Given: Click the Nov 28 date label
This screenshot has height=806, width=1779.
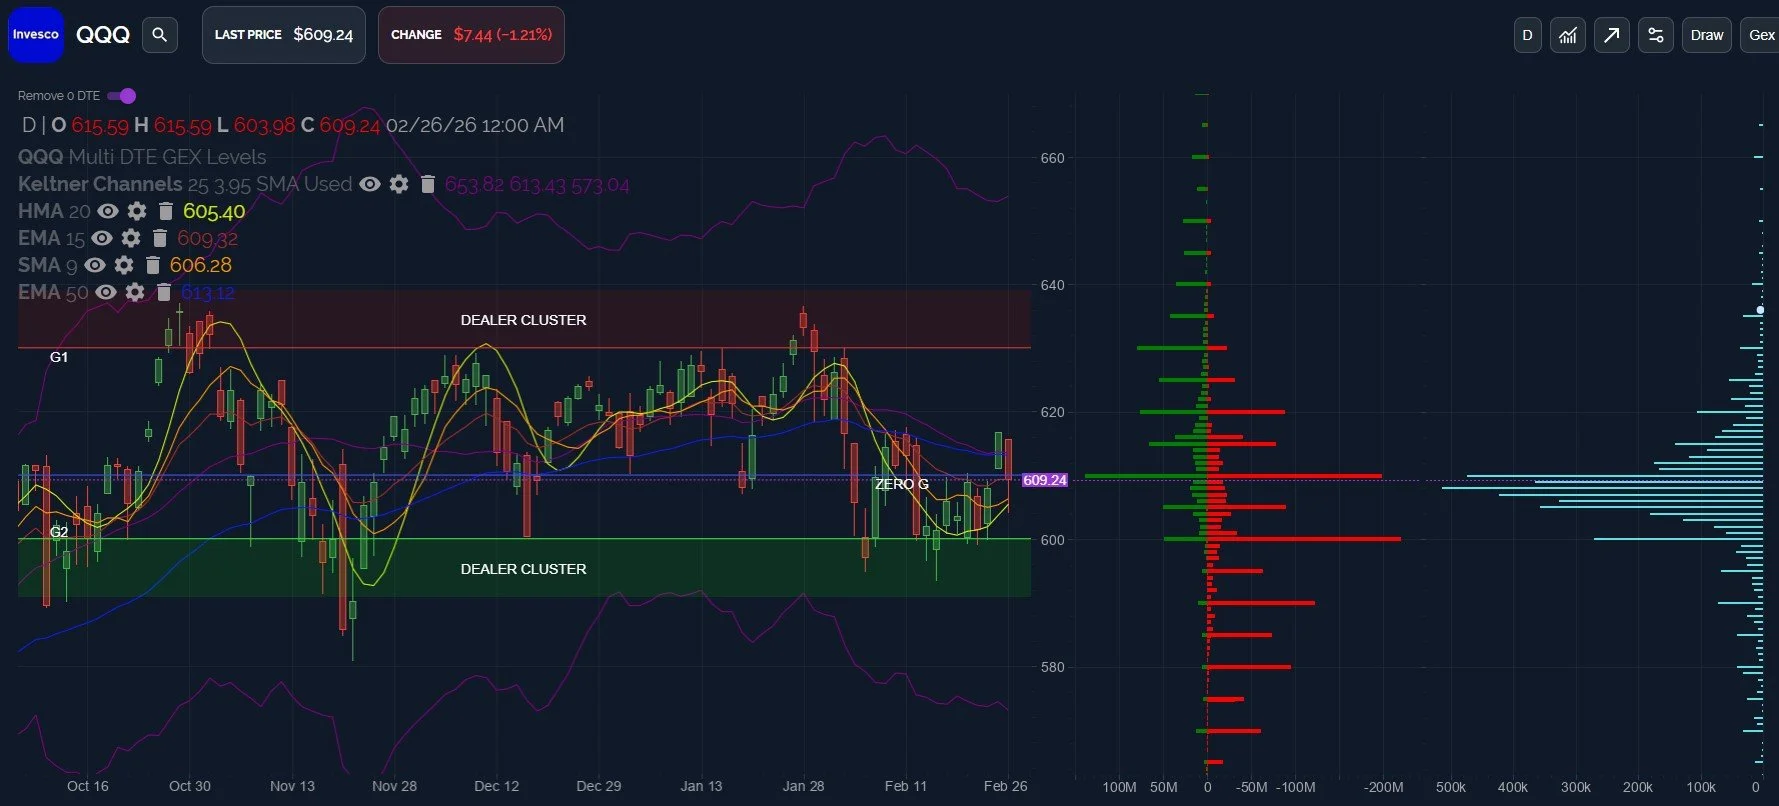Looking at the screenshot, I should point(394,786).
